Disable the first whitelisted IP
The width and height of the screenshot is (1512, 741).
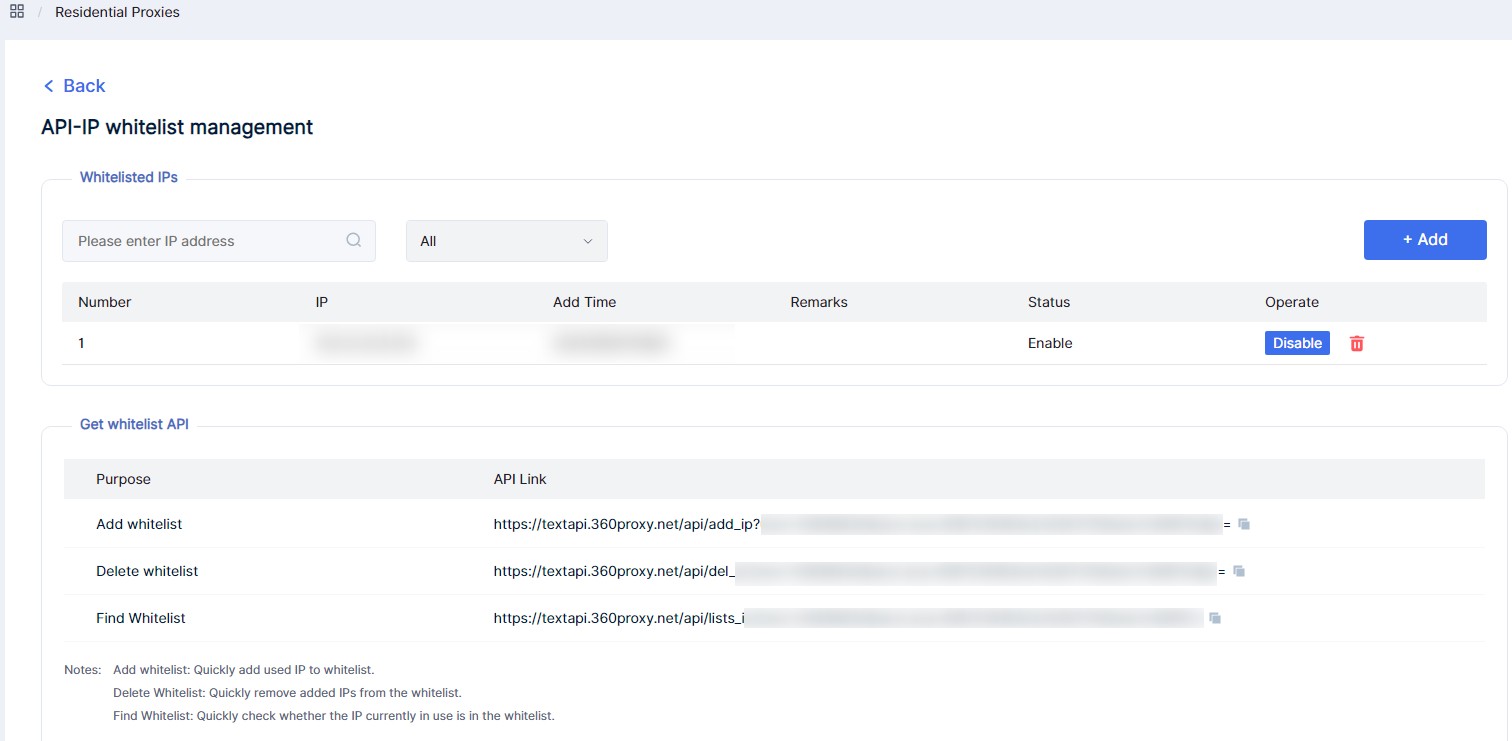pyautogui.click(x=1297, y=343)
